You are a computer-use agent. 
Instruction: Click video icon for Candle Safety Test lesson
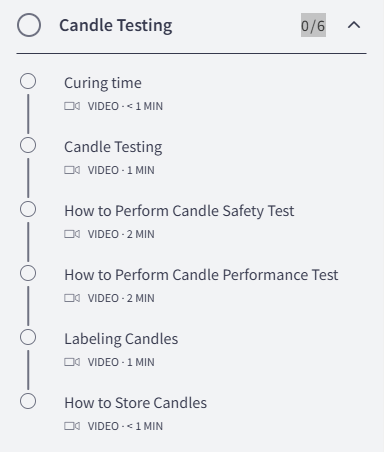[72, 234]
